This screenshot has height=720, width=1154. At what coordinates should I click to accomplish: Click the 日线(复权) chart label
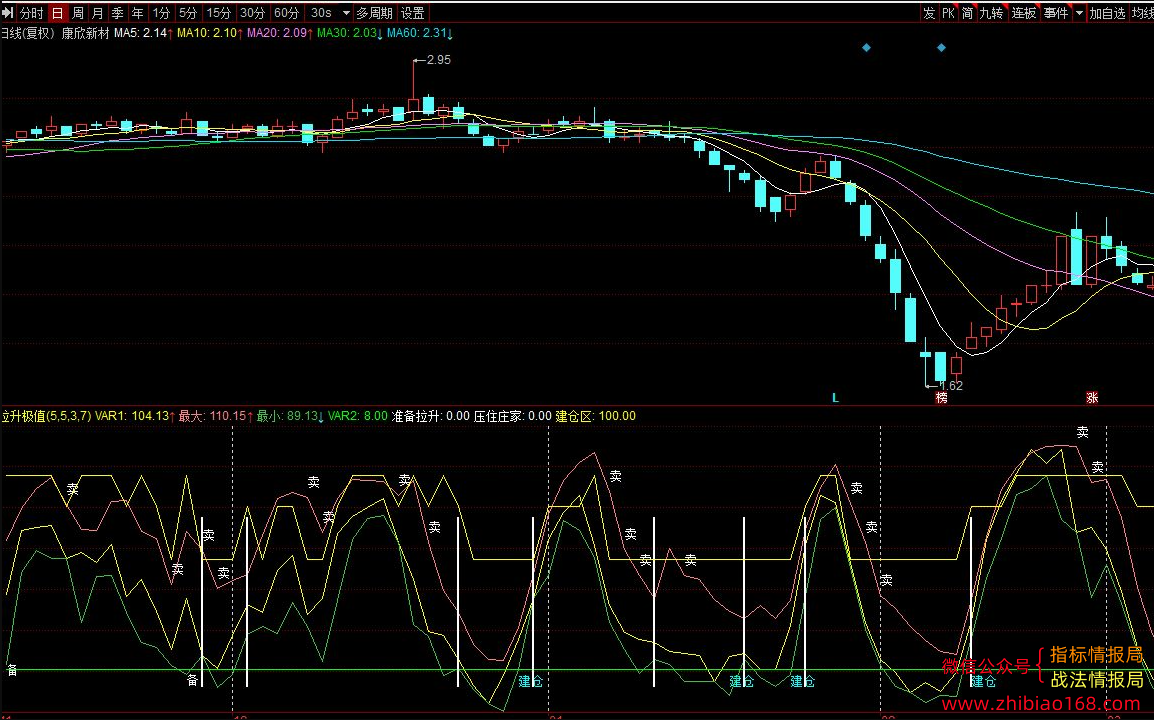[28, 33]
